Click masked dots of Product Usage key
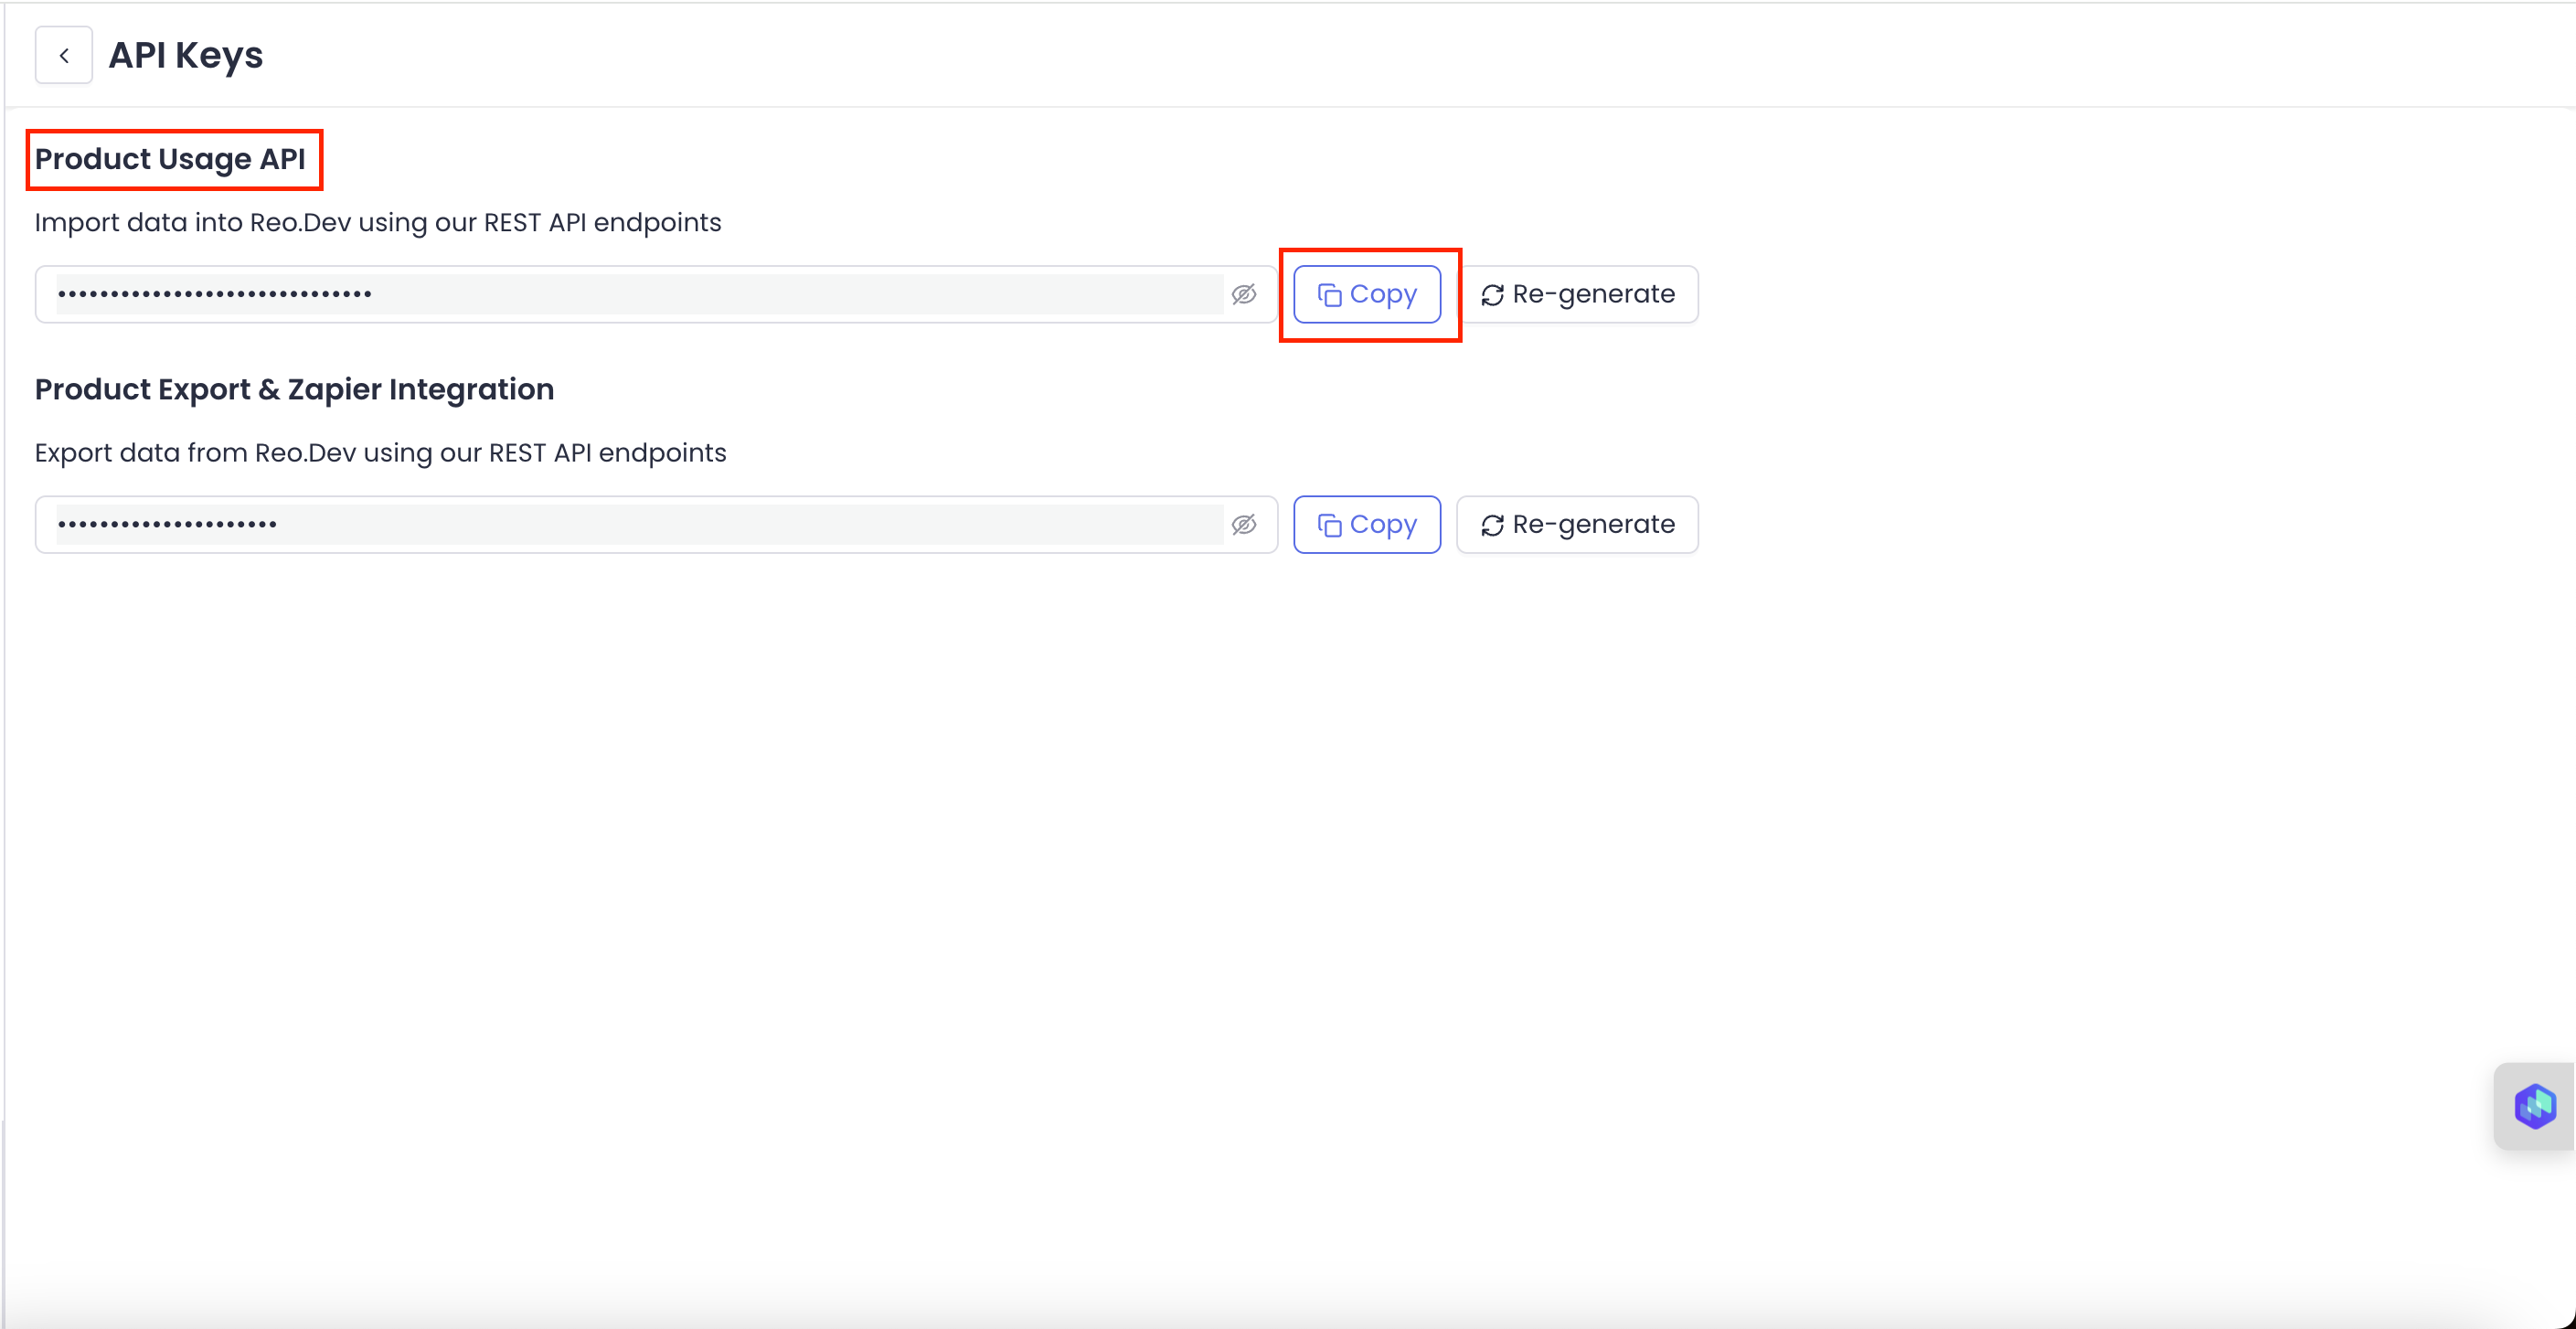This screenshot has height=1329, width=2576. click(x=214, y=294)
